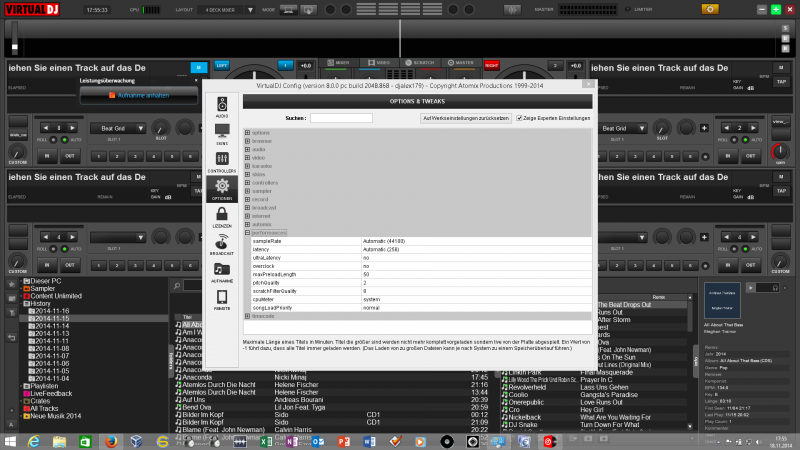Adjust the red gain knob on deck 2
800x450 pixels.
click(780, 151)
